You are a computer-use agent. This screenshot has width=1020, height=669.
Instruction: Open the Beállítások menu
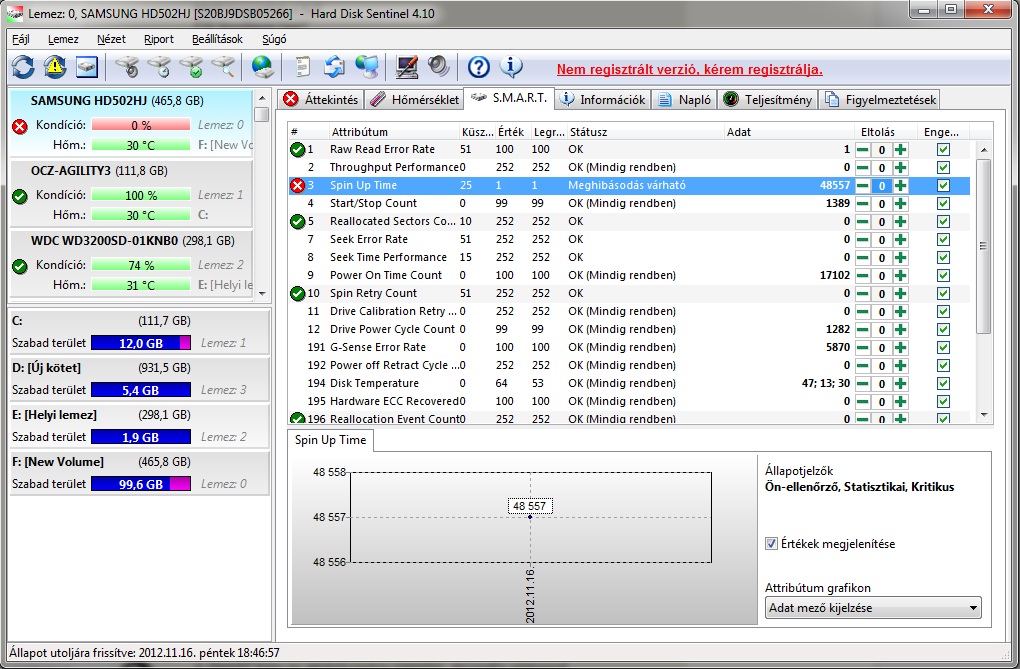tap(217, 39)
